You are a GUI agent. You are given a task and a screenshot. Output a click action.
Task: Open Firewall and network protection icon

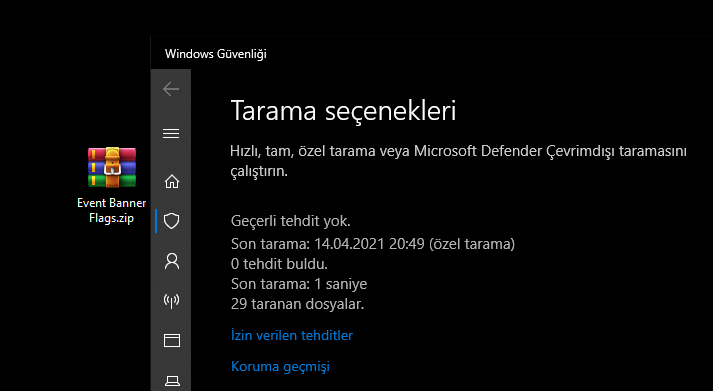(171, 301)
